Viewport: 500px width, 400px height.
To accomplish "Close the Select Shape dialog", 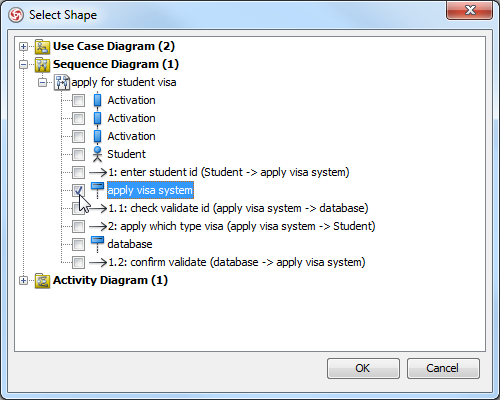I will tap(469, 10).
